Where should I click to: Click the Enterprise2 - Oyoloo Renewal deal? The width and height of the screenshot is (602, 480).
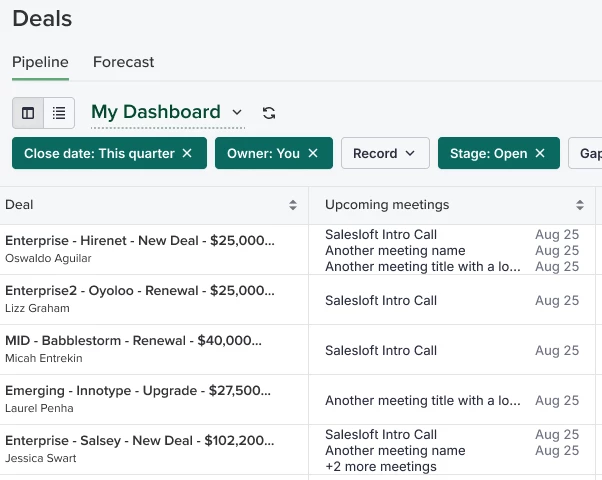pos(139,290)
